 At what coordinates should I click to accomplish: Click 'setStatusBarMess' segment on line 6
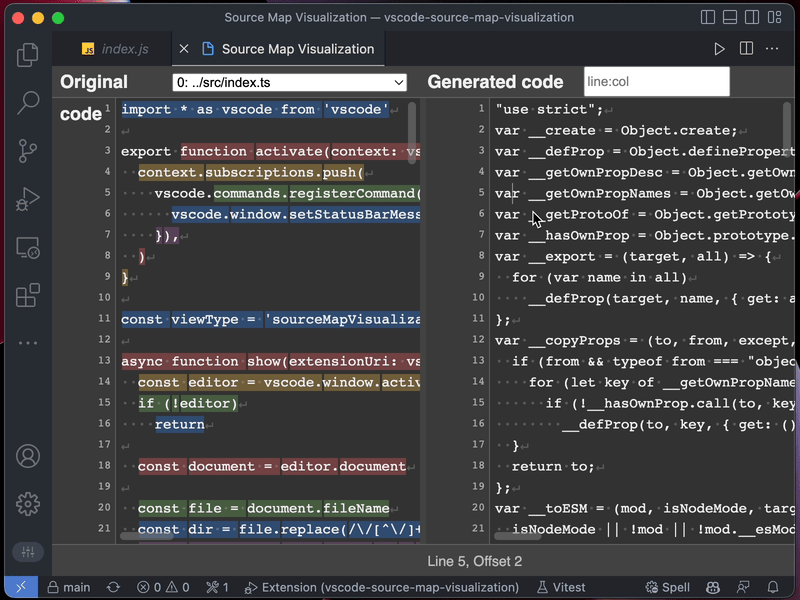click(x=355, y=214)
